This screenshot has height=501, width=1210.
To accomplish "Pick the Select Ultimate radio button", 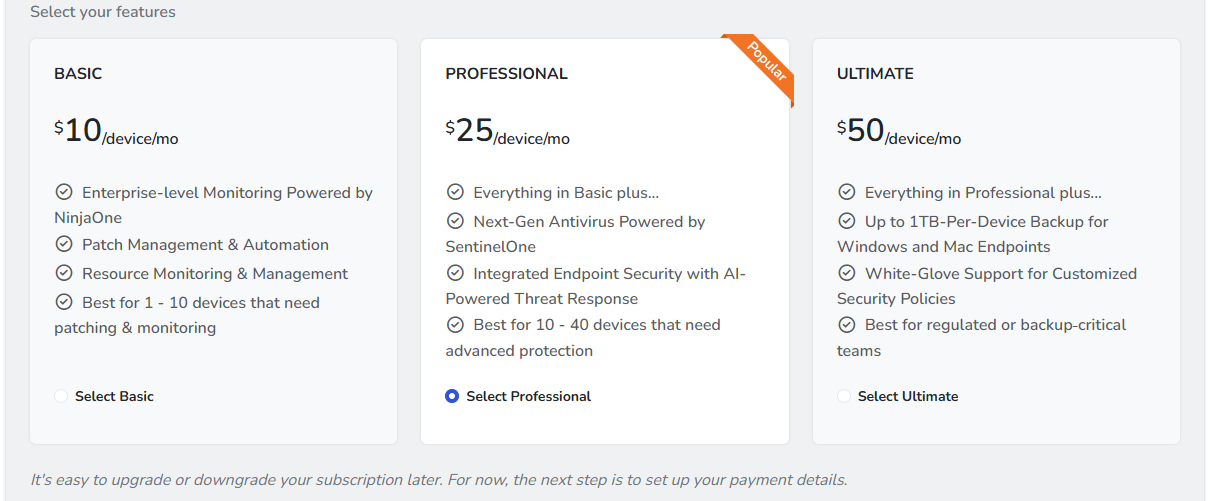I will [844, 396].
